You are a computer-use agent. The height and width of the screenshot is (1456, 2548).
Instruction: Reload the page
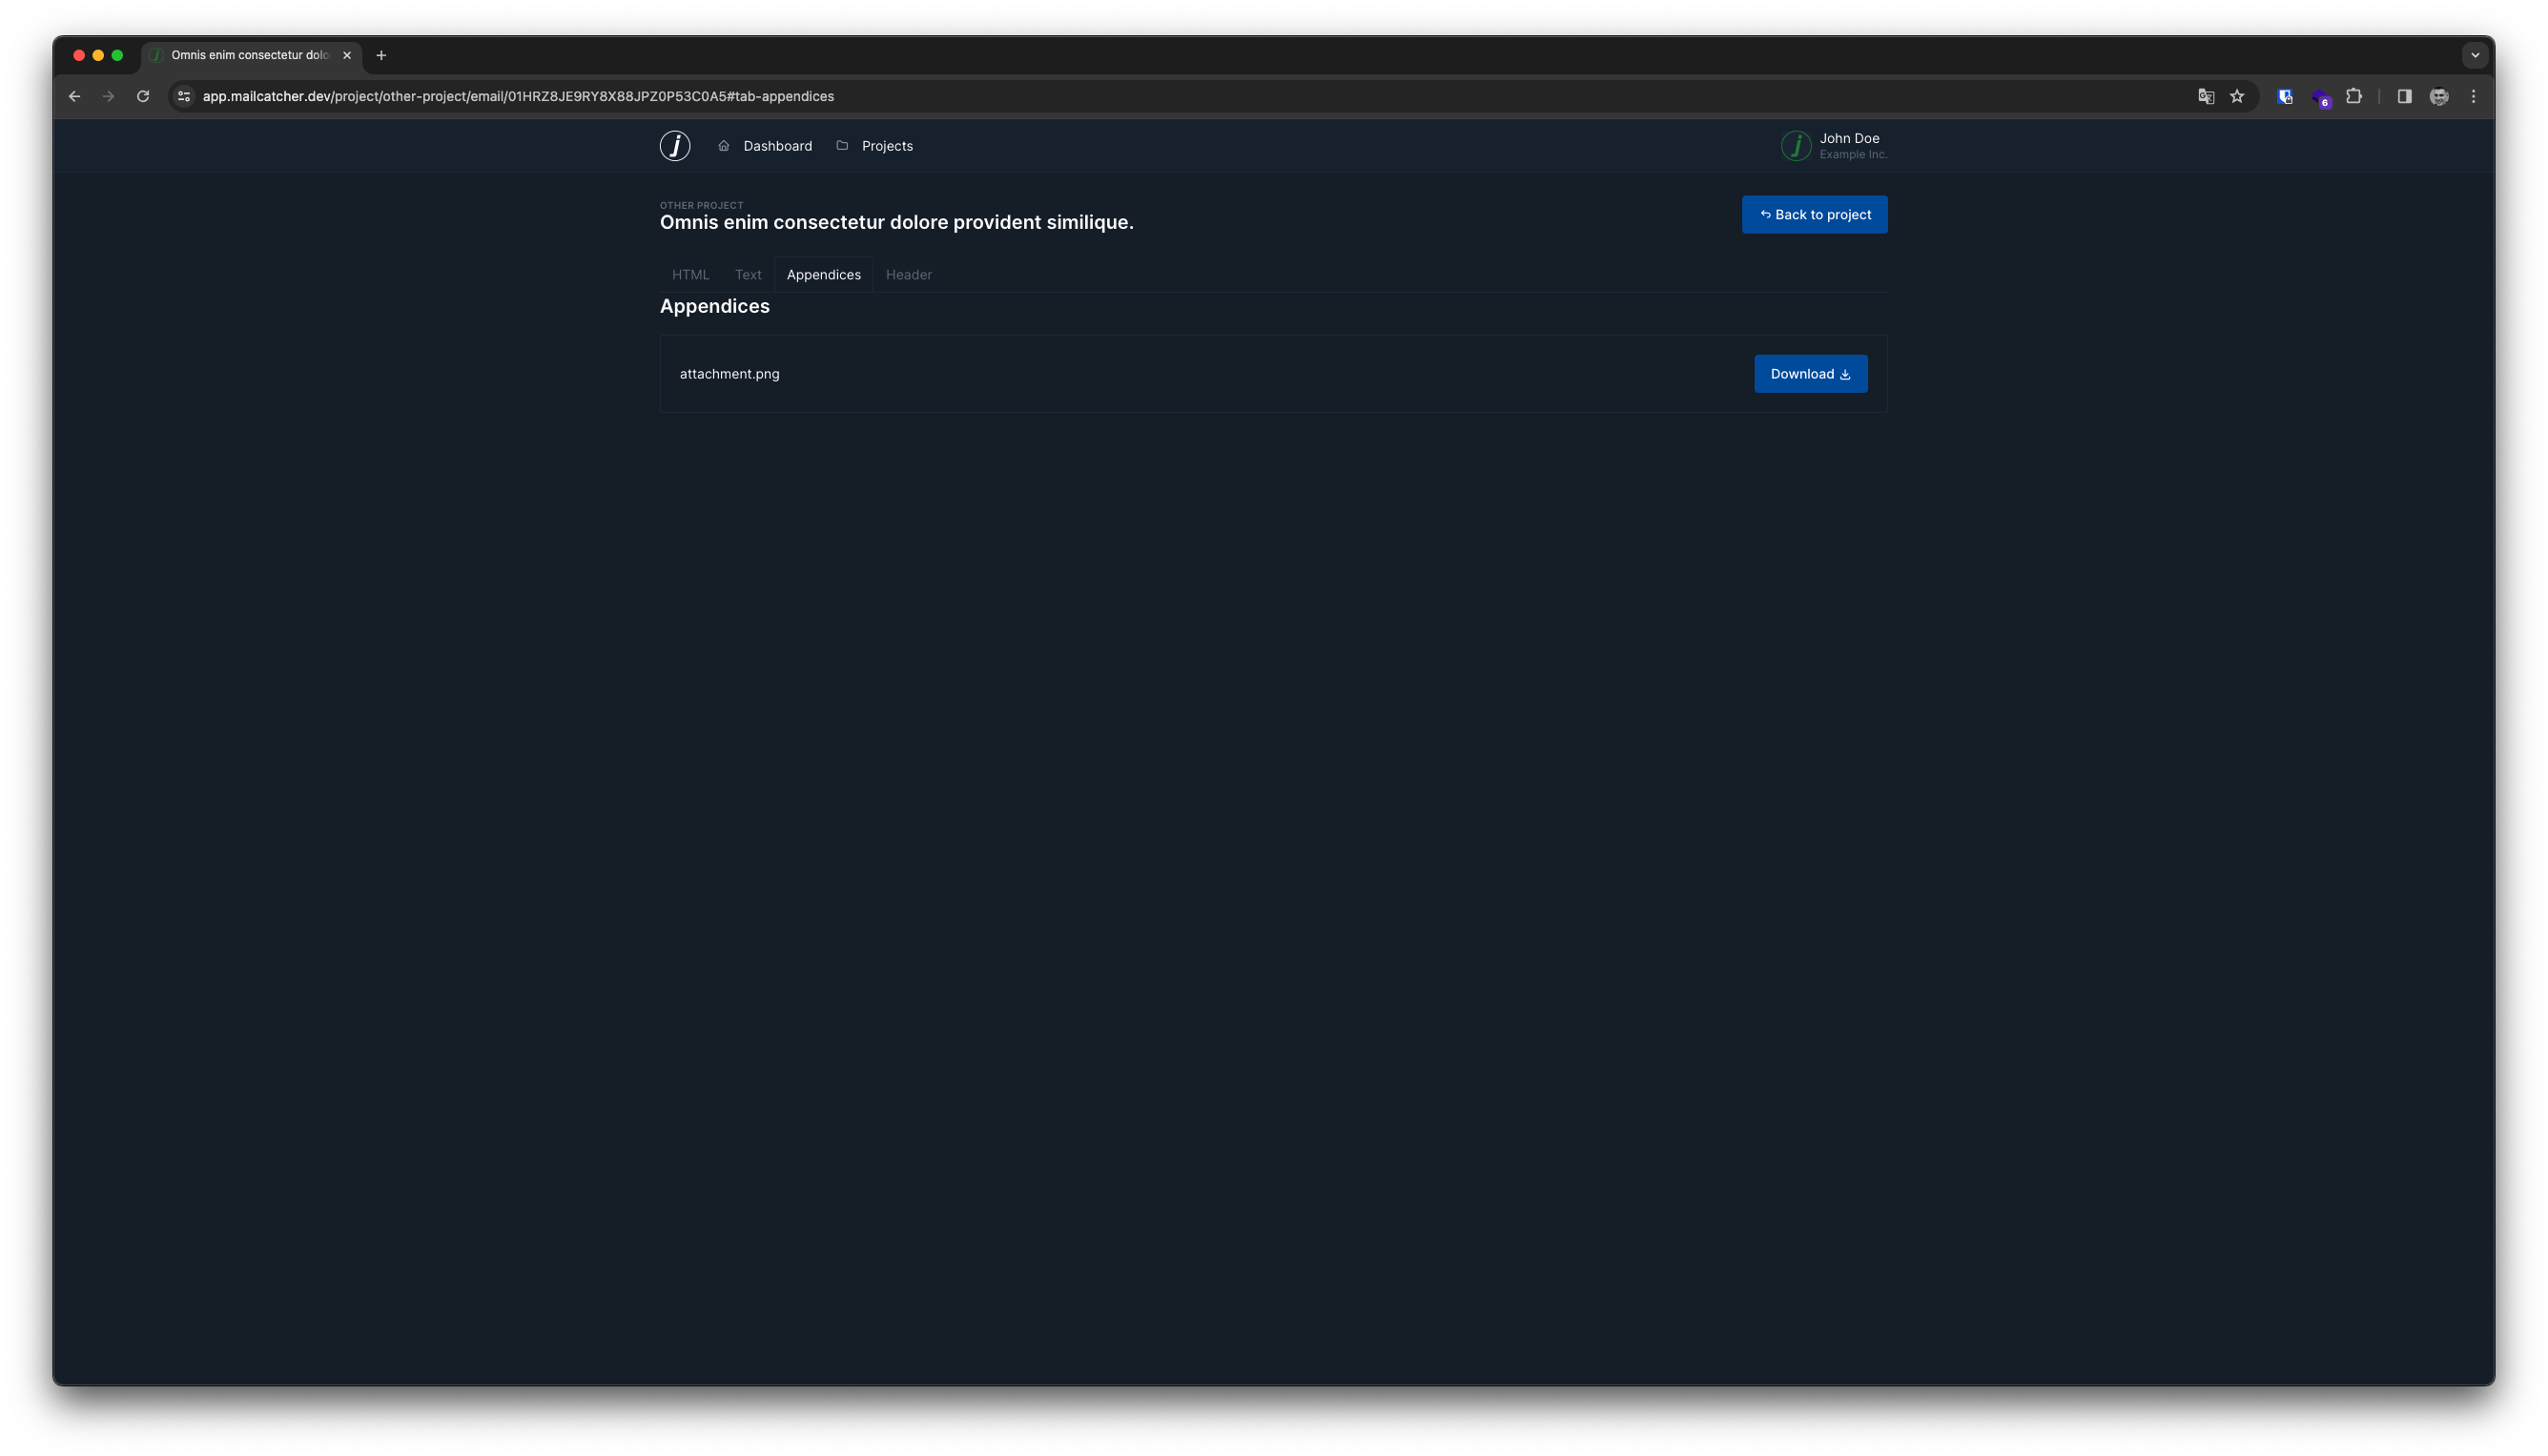[143, 97]
